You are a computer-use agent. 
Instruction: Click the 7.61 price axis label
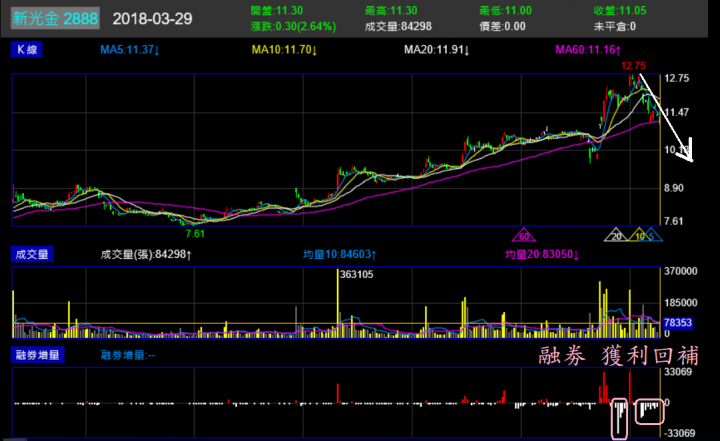[x=674, y=221]
